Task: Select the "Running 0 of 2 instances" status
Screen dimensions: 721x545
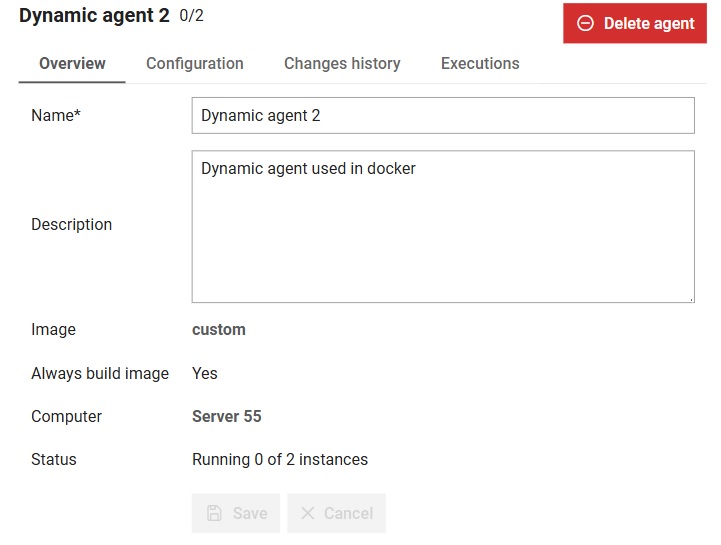Action: pos(280,460)
